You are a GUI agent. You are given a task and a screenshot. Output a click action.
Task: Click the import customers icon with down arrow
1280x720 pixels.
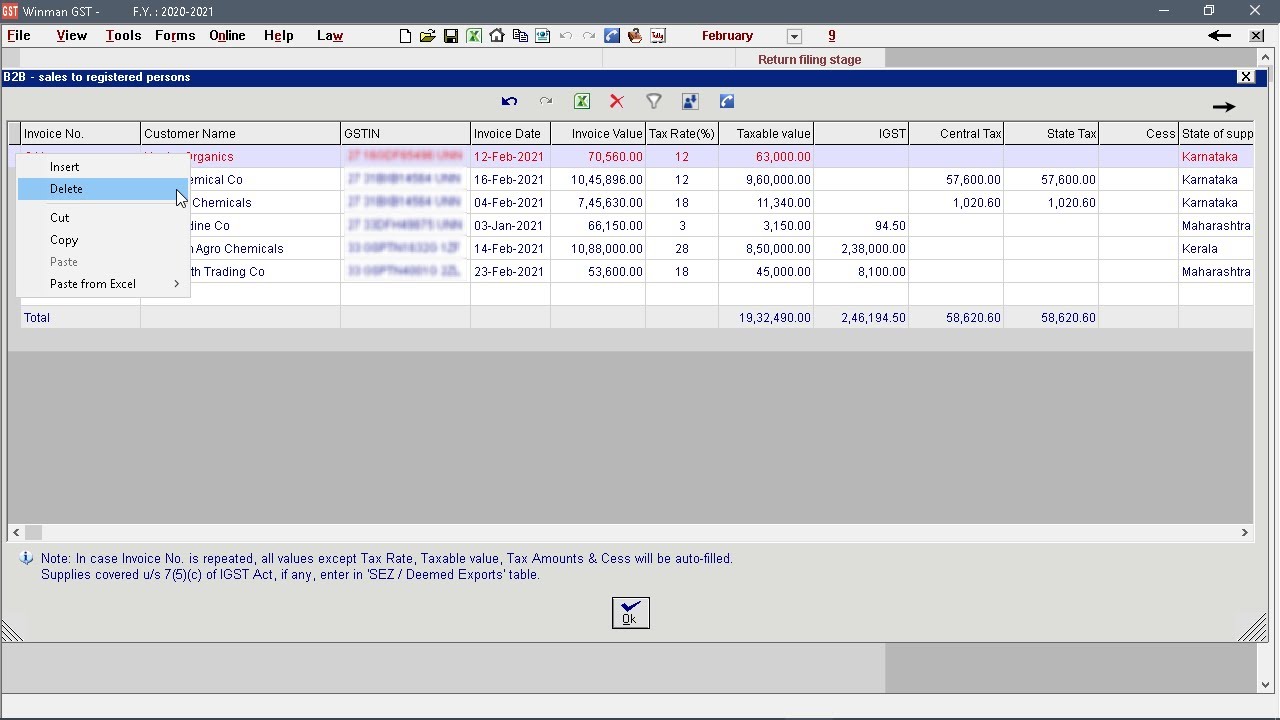(690, 101)
